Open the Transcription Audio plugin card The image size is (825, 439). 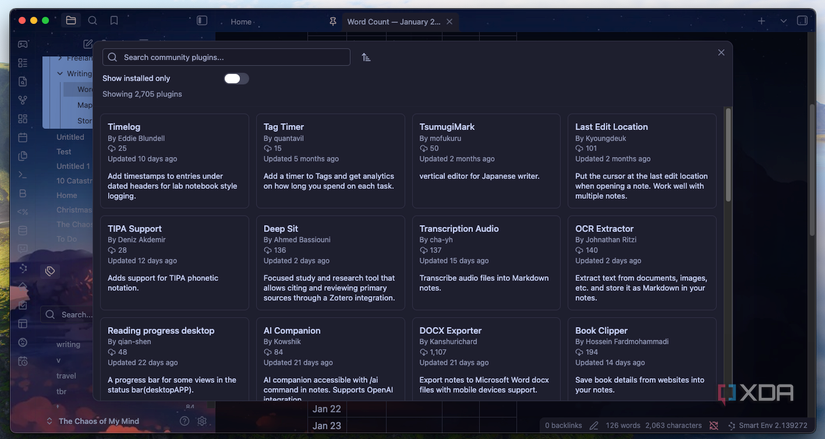(x=486, y=263)
